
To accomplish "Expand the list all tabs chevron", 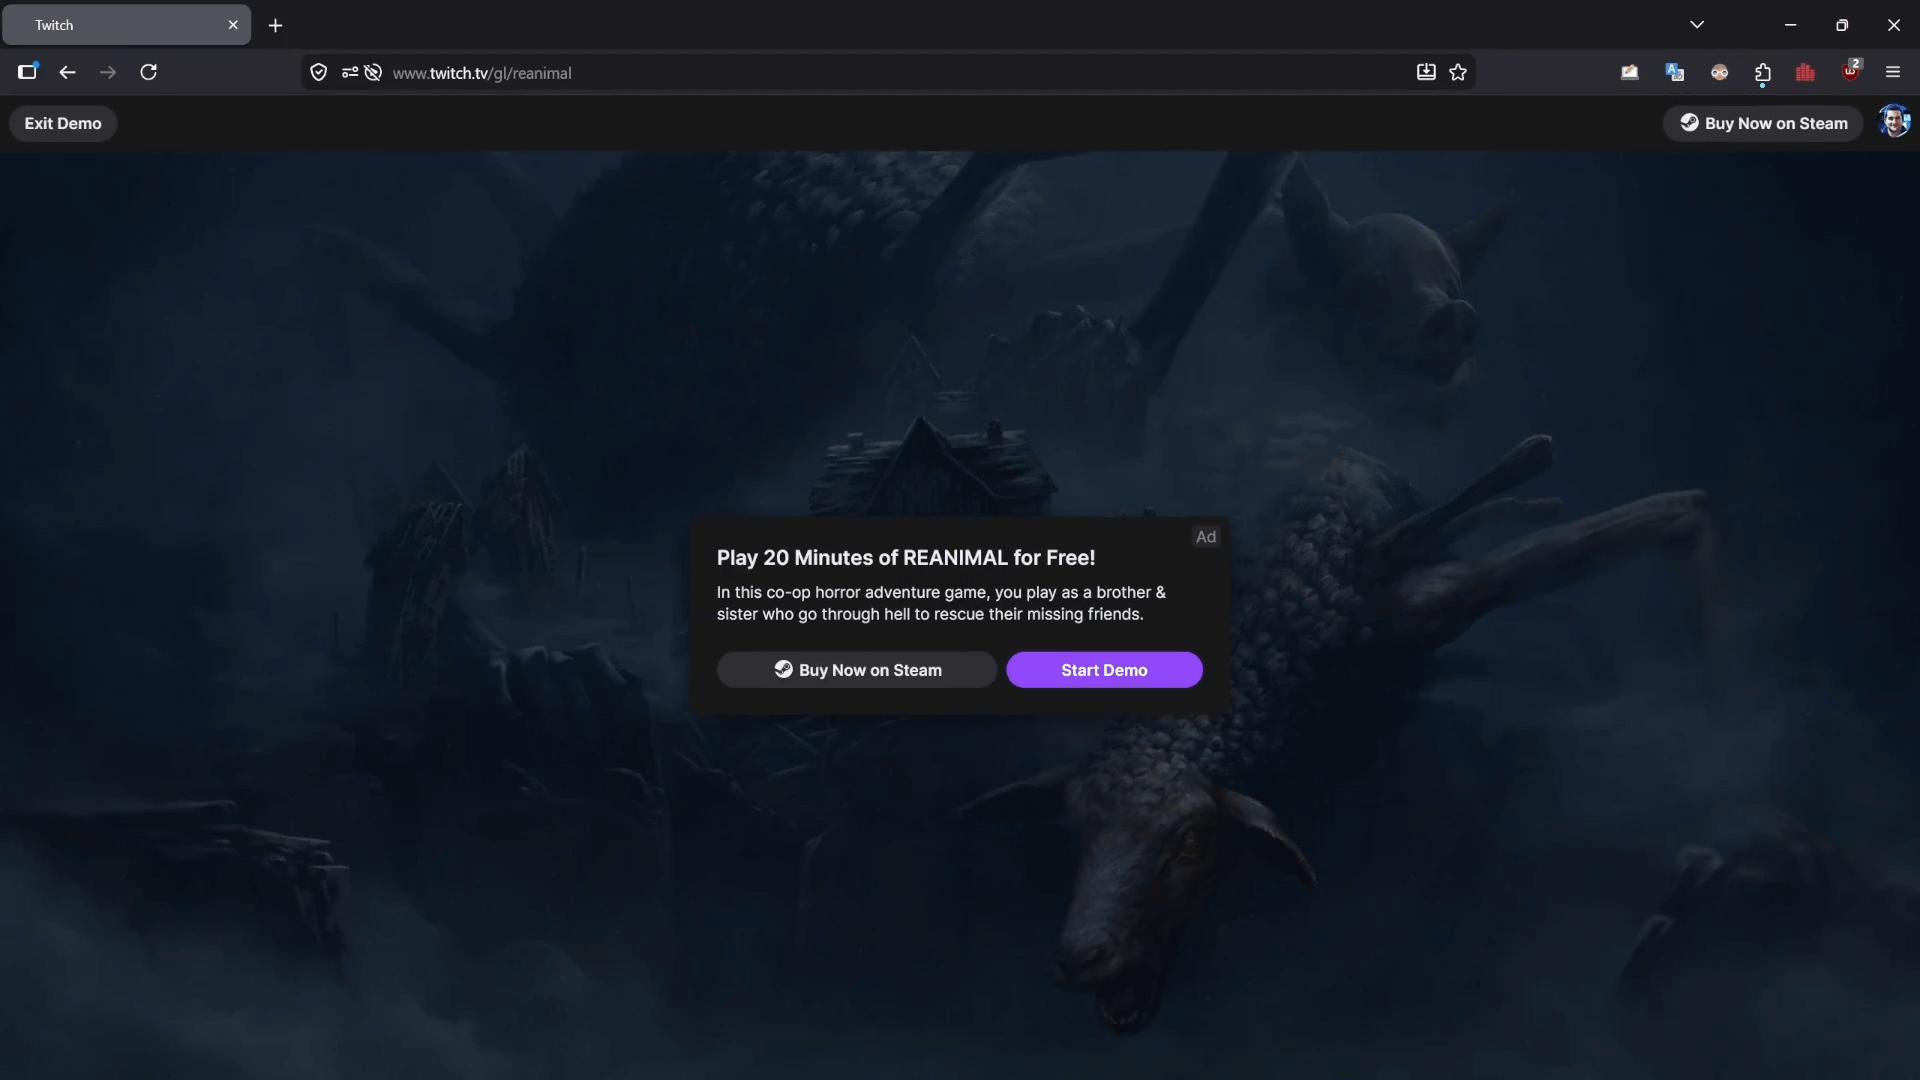I will point(1696,25).
